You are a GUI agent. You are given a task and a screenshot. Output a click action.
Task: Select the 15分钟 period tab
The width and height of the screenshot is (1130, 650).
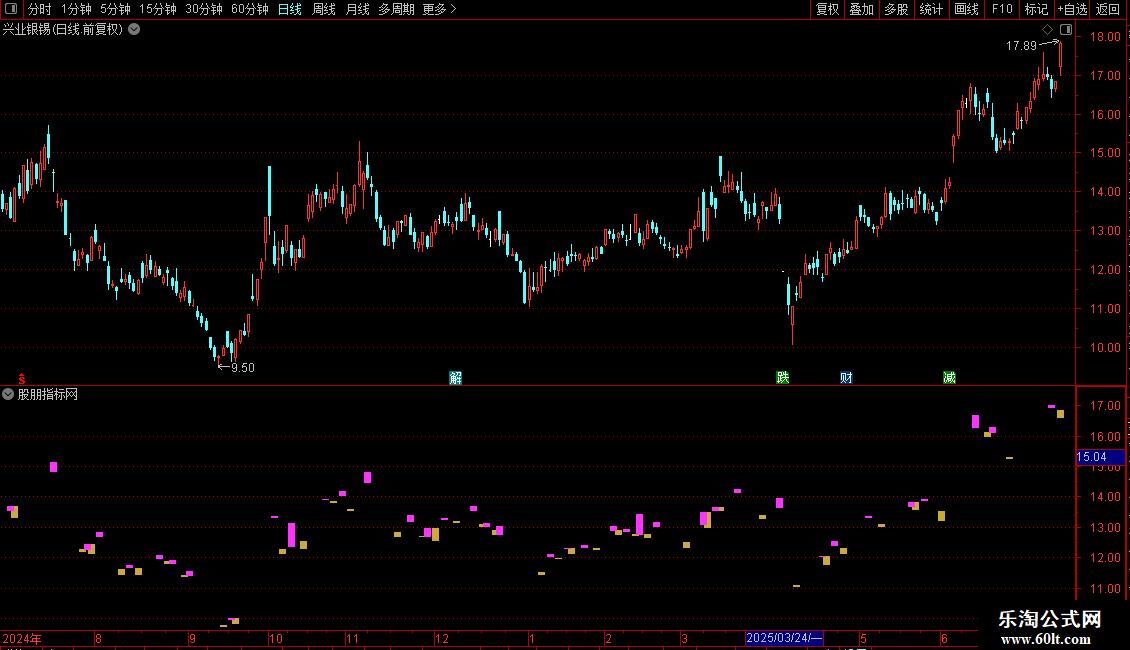157,9
